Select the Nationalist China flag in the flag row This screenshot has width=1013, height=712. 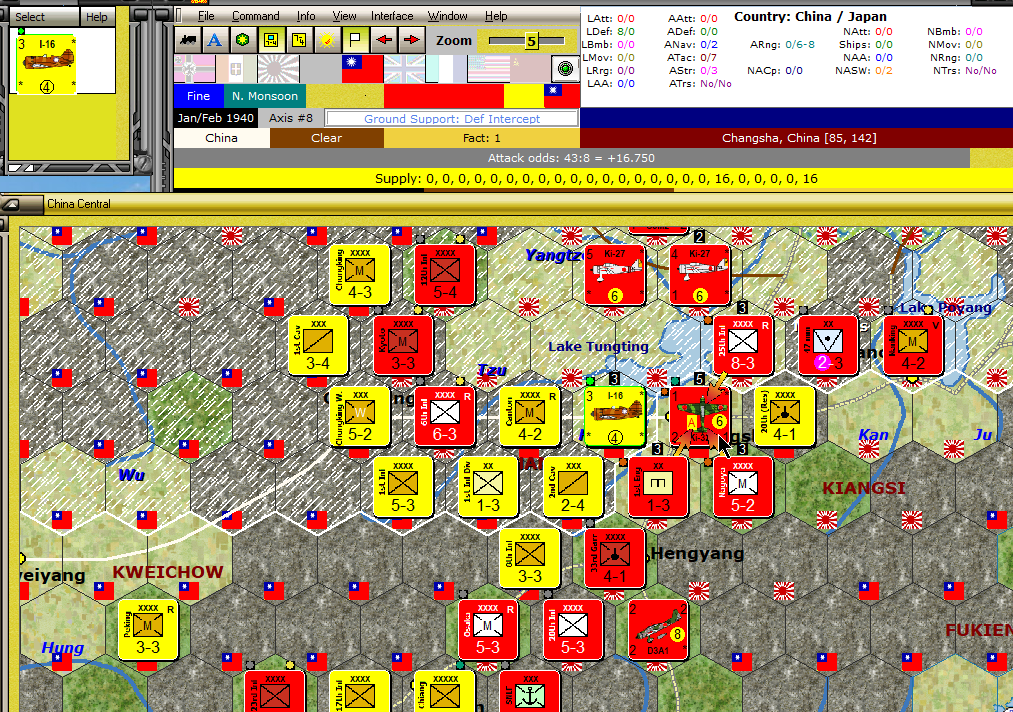[362, 68]
